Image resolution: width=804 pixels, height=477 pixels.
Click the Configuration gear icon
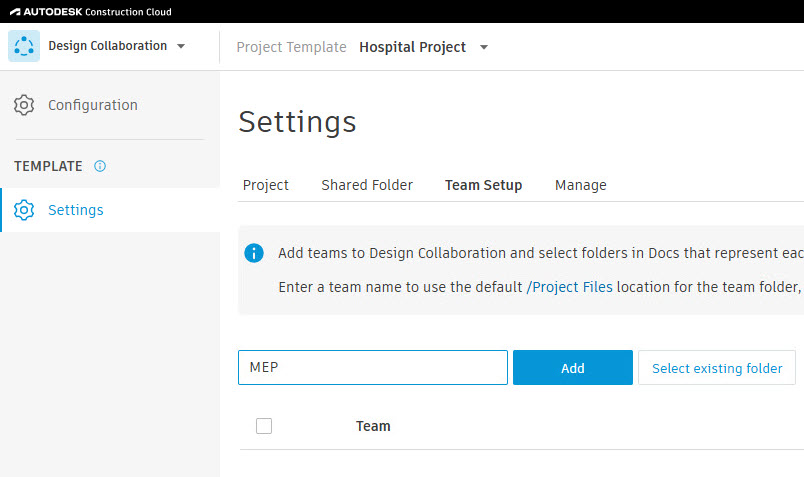[24, 105]
